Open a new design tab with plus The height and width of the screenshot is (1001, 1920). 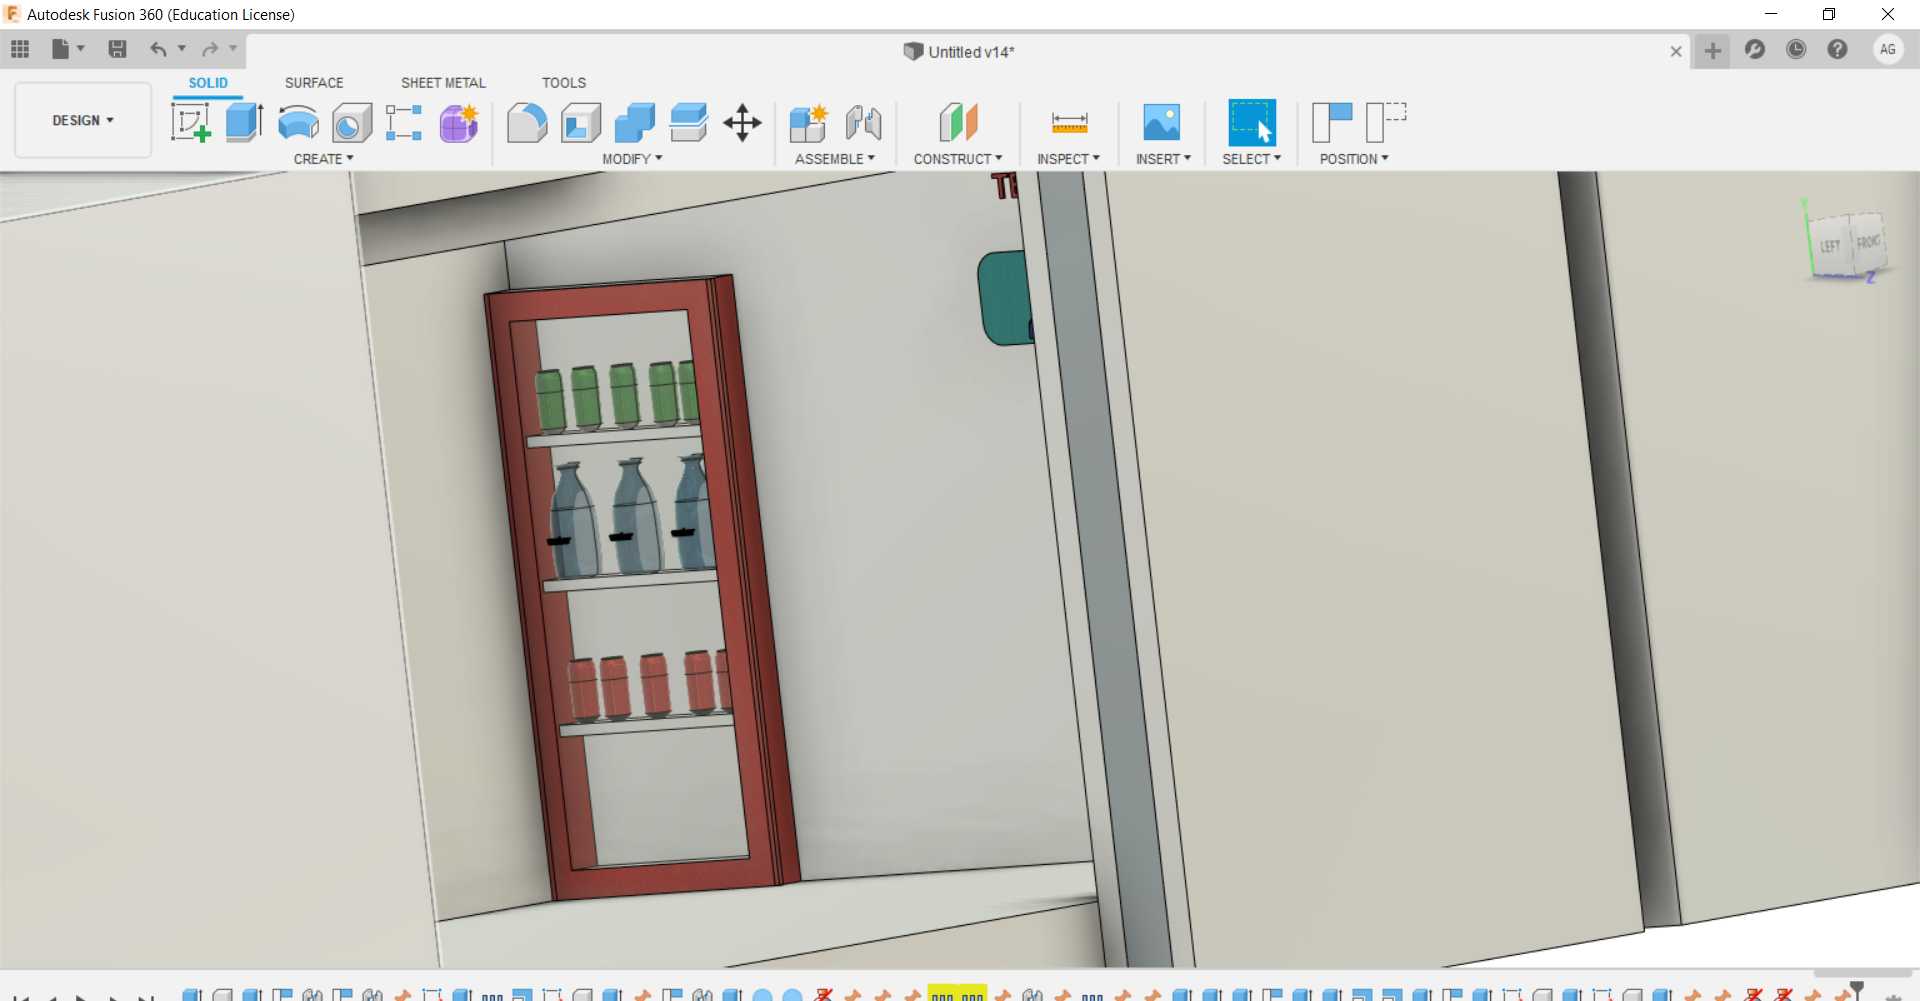coord(1712,50)
